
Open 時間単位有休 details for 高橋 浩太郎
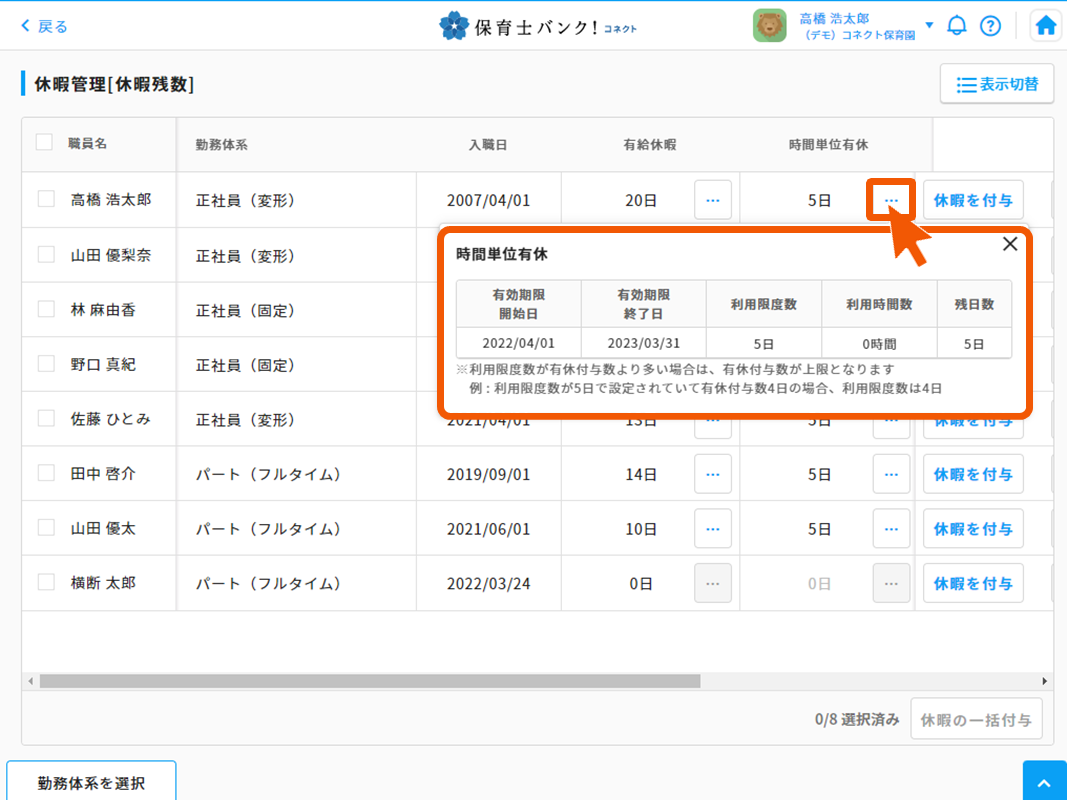point(891,200)
